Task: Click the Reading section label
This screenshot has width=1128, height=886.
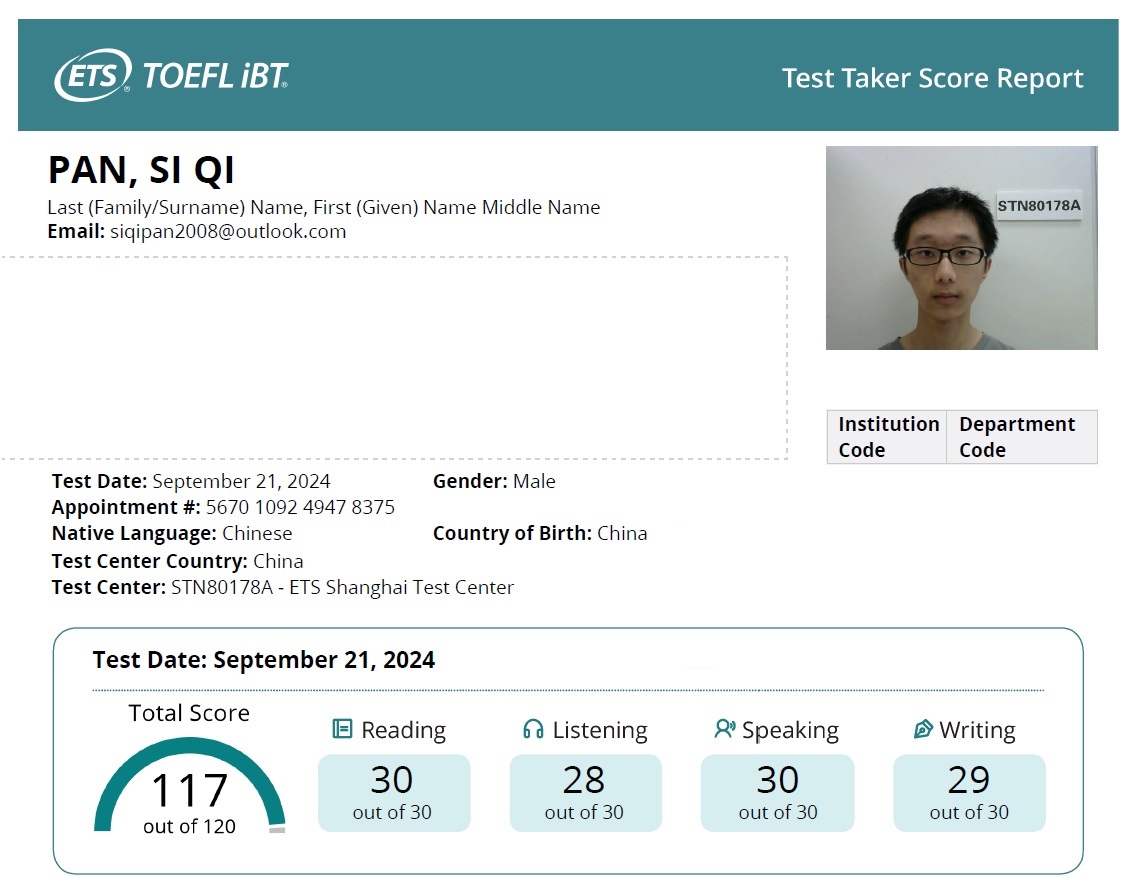Action: pyautogui.click(x=404, y=730)
